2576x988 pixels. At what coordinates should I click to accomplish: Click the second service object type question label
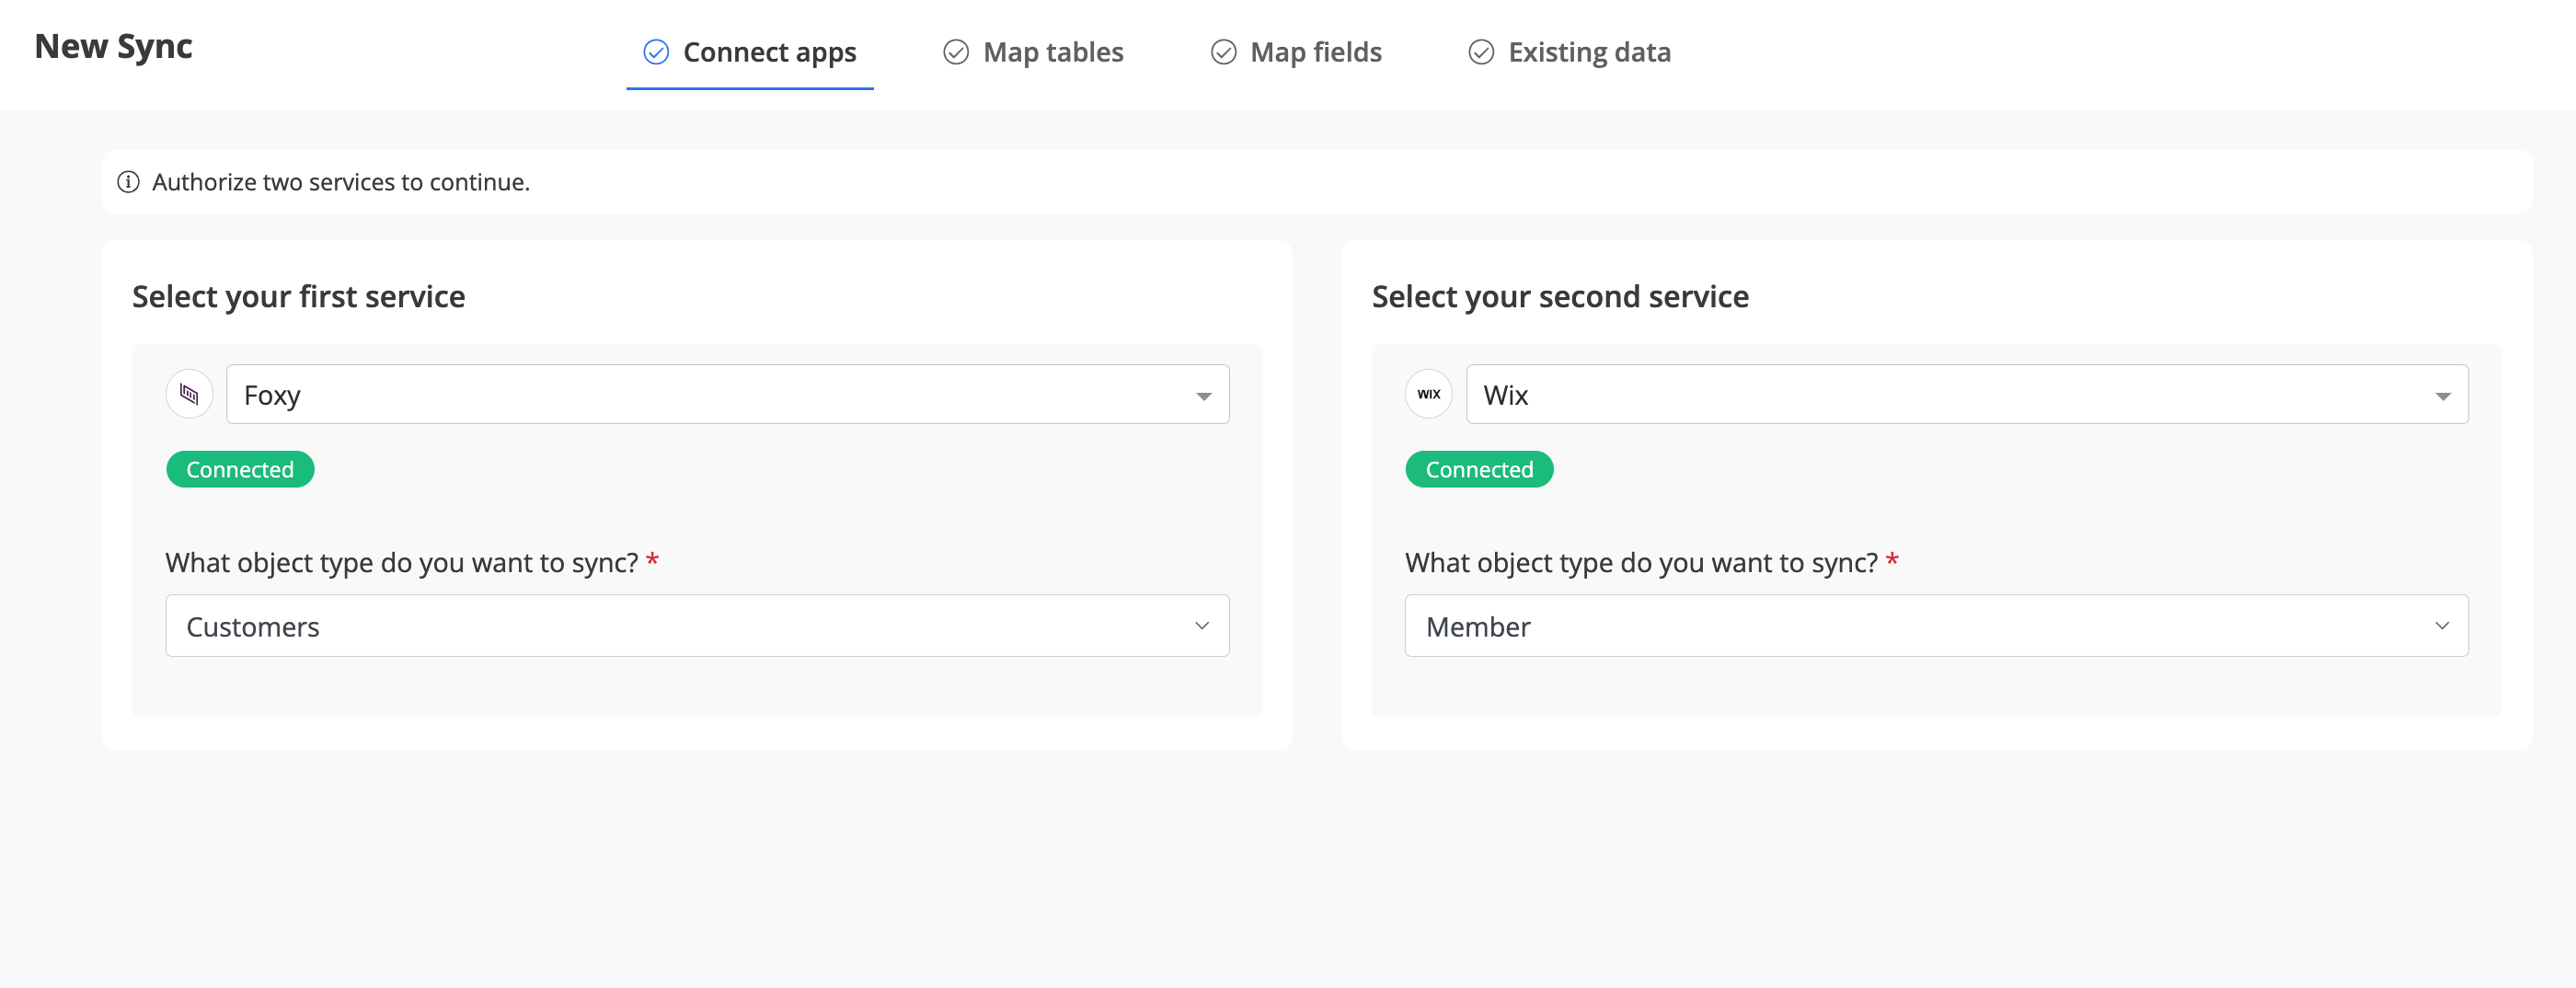1652,562
